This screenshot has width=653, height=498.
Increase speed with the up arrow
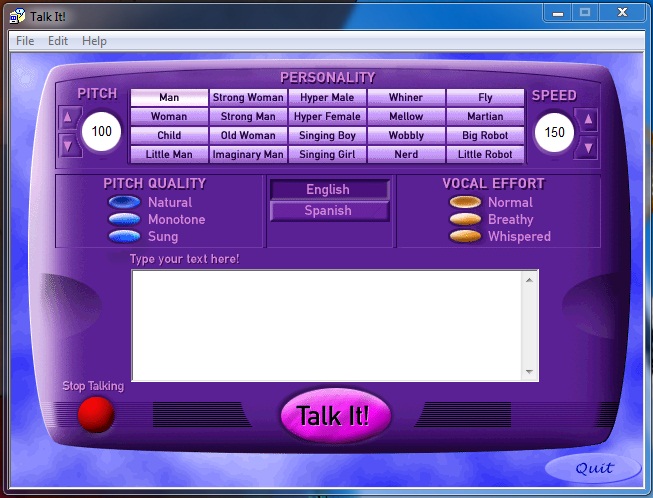point(588,120)
